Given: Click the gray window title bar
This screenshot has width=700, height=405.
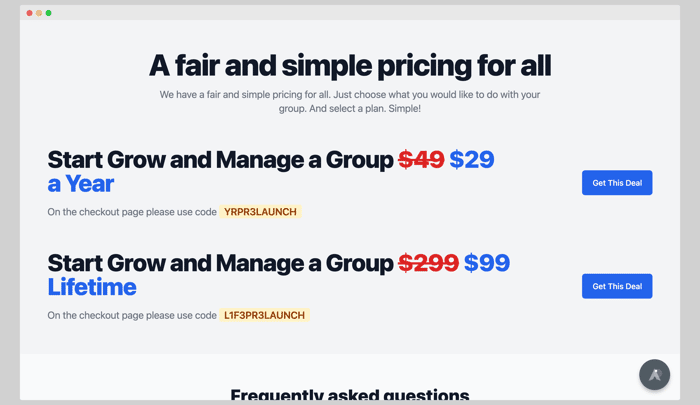Looking at the screenshot, I should [x=350, y=13].
